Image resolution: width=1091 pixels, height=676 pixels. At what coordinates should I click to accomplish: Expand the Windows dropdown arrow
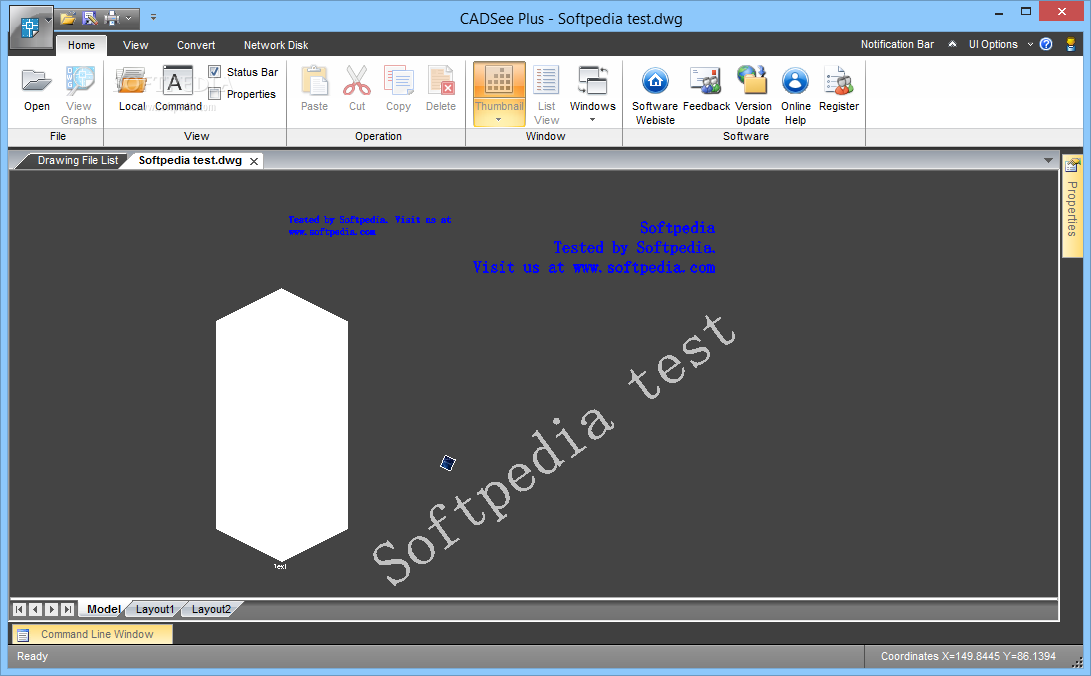(593, 120)
